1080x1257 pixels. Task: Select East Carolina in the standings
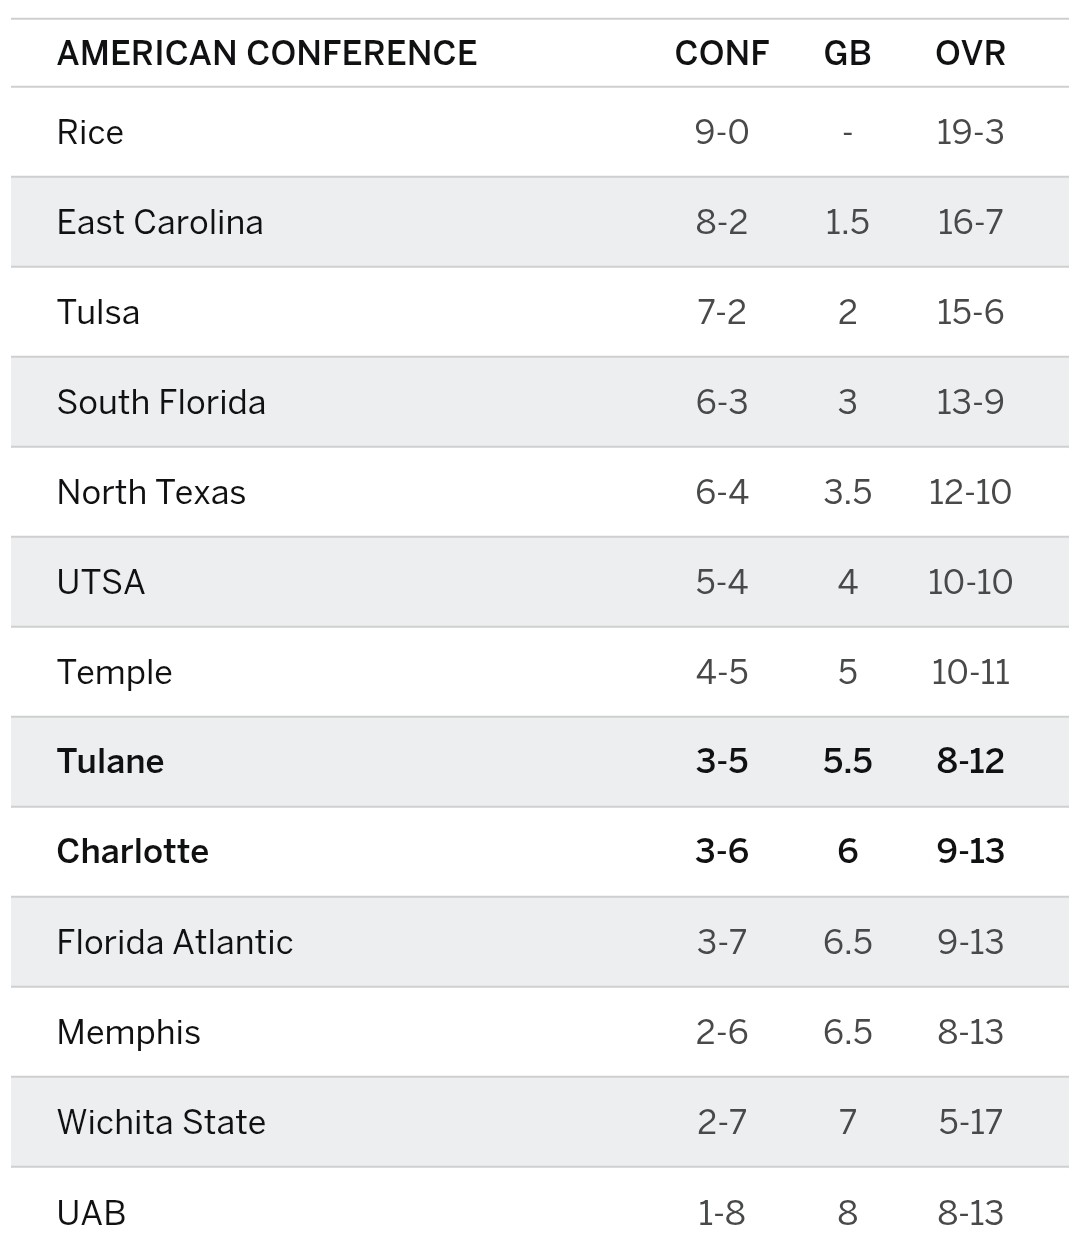click(160, 222)
